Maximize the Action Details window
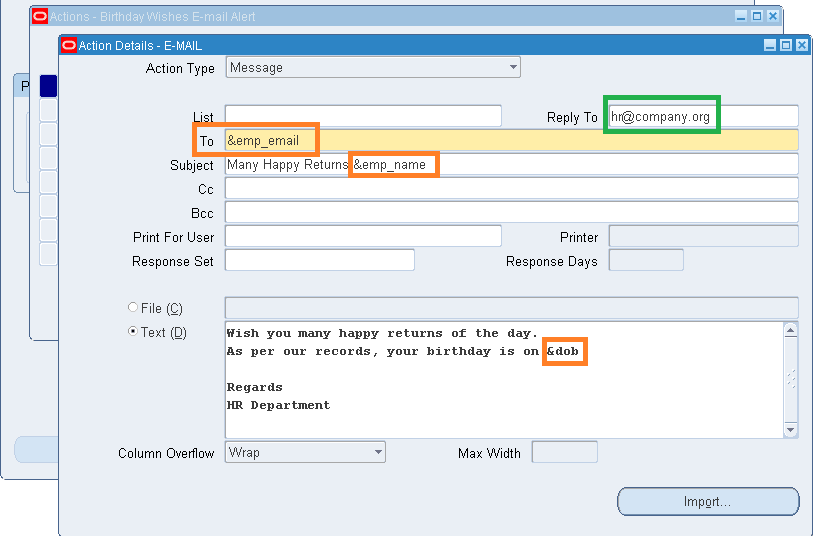The height and width of the screenshot is (536, 828). (x=786, y=45)
